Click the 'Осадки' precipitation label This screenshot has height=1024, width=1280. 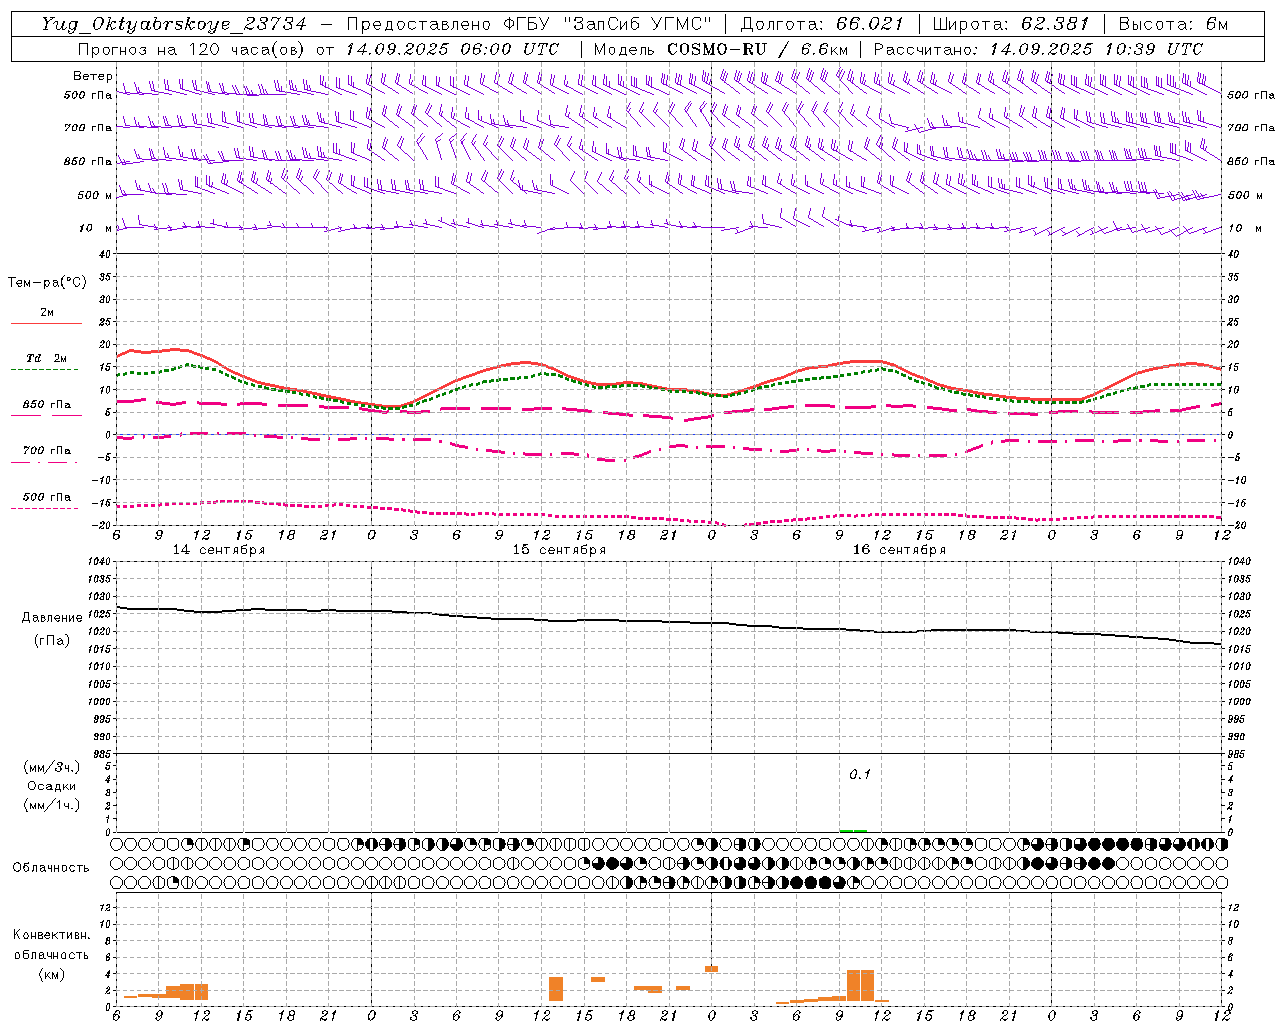(x=52, y=786)
